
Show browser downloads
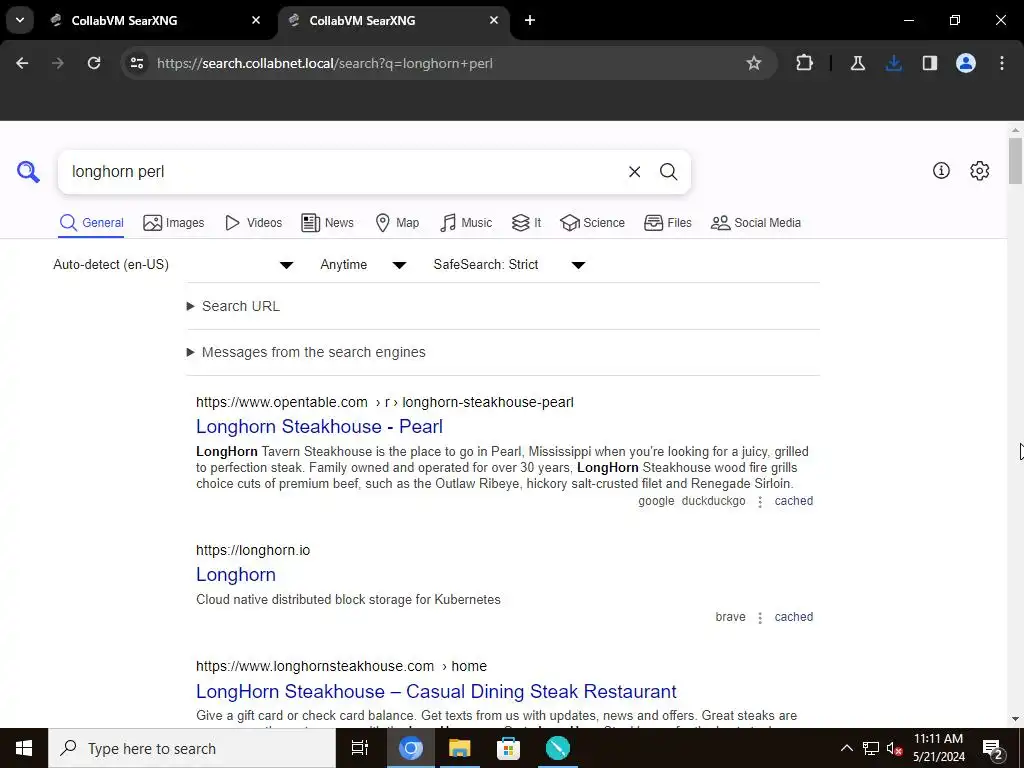(x=893, y=63)
